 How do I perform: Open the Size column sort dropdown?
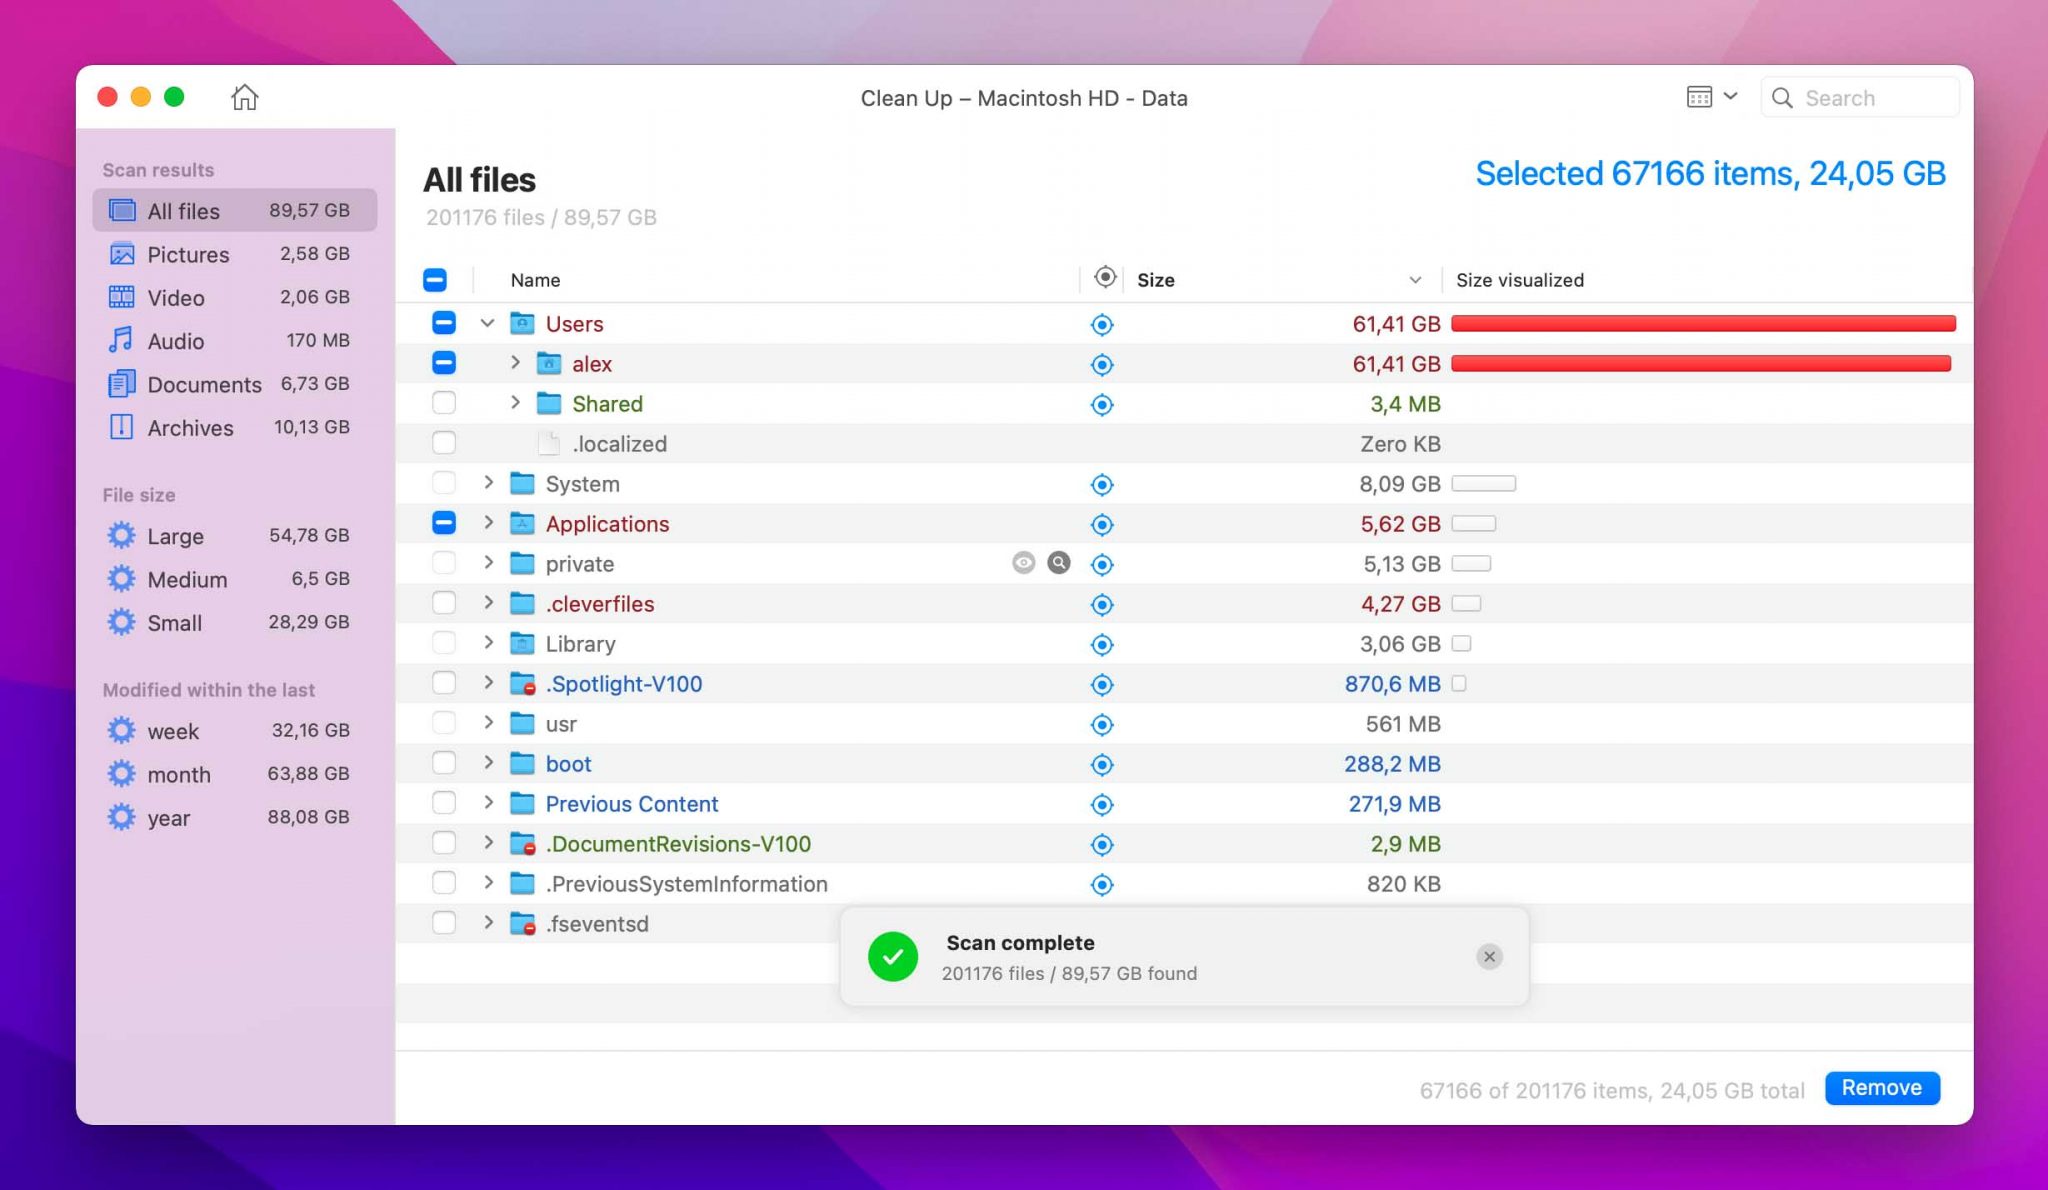[x=1415, y=280]
